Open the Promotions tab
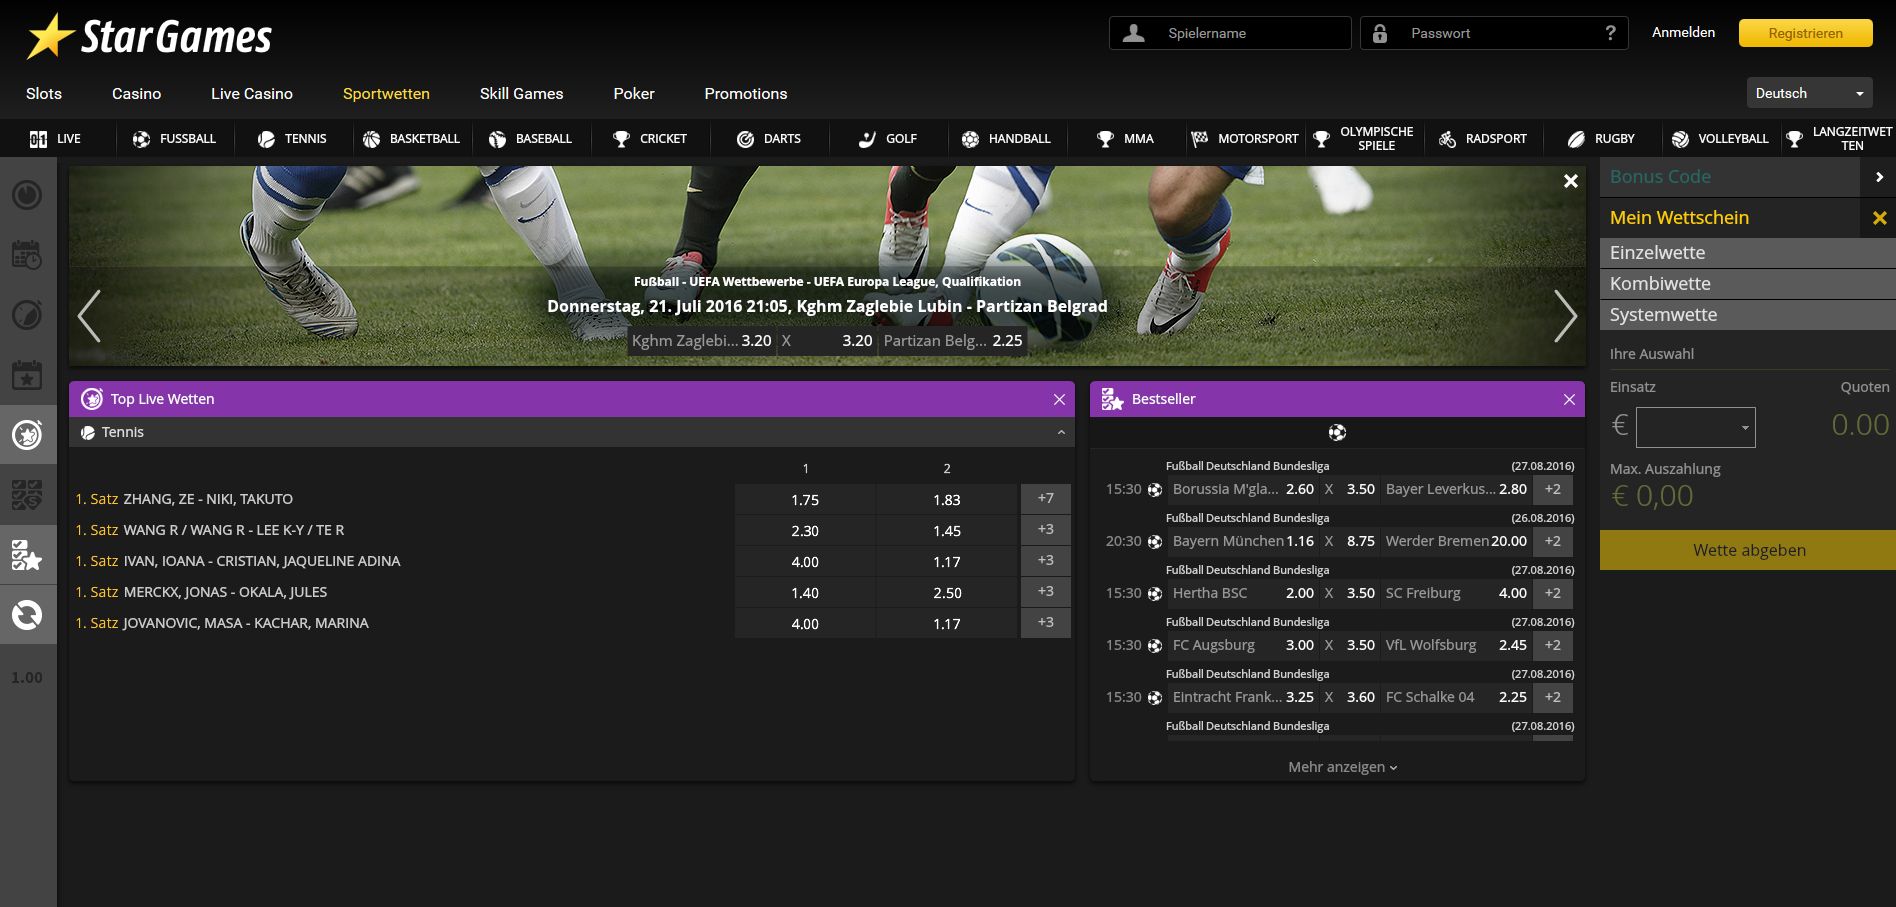The width and height of the screenshot is (1896, 907). coord(746,93)
